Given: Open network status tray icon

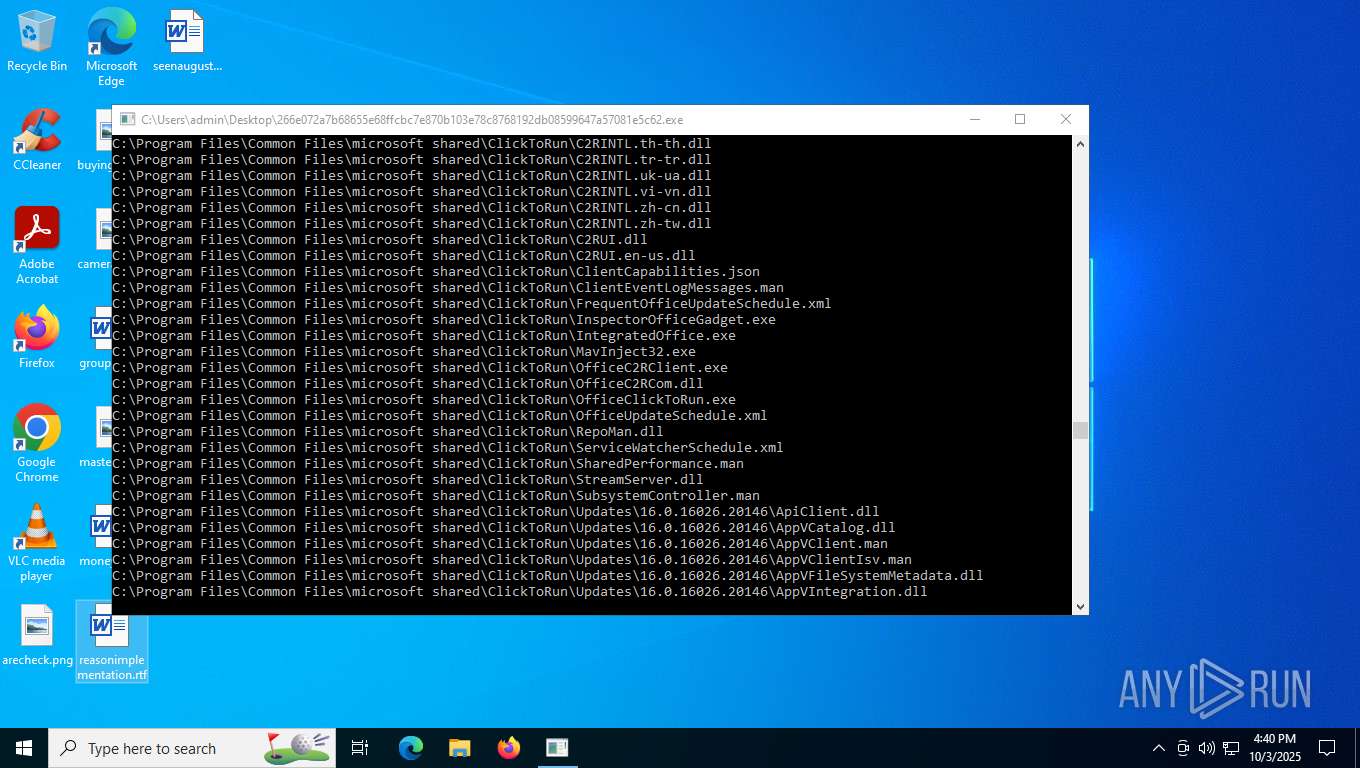Looking at the screenshot, I should click(1231, 748).
